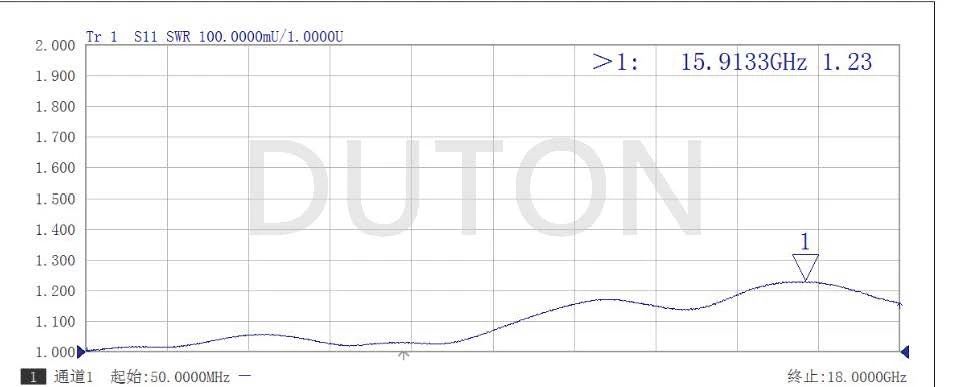Select the channel 1 indicator box
Viewport: 956px width, 387px height.
pyautogui.click(x=34, y=377)
